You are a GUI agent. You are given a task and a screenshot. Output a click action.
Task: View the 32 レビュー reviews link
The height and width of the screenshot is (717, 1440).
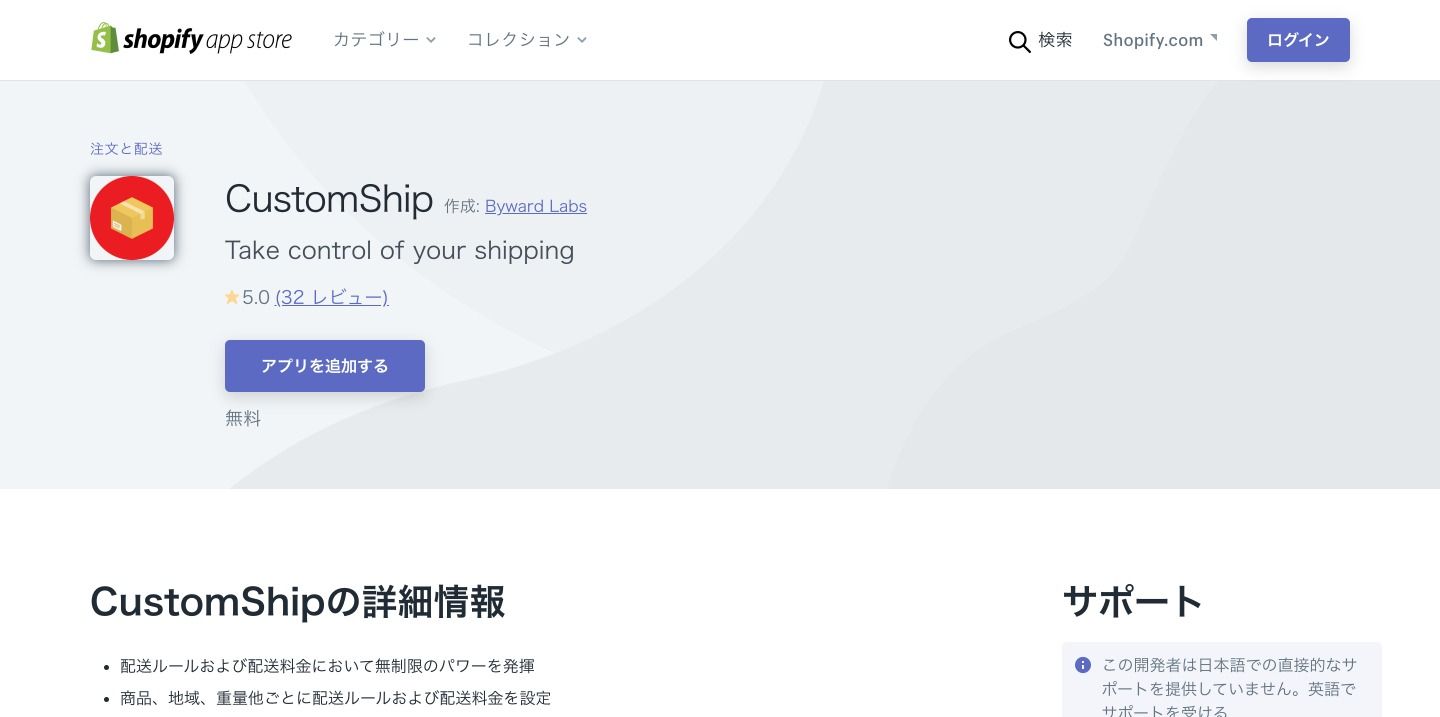[x=331, y=297]
